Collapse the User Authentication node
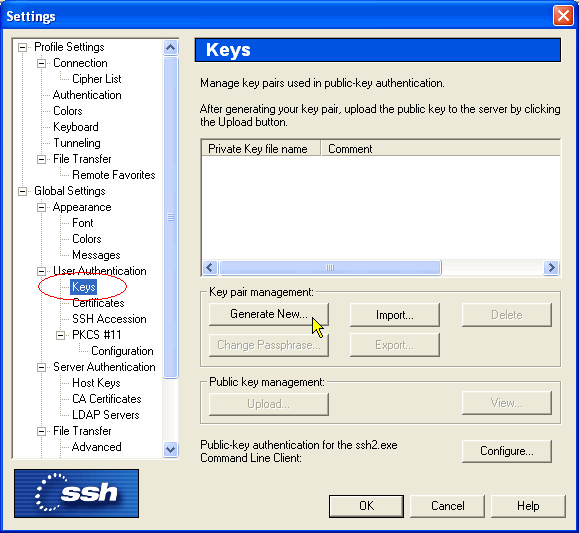The width and height of the screenshot is (579, 533). pyautogui.click(x=41, y=271)
